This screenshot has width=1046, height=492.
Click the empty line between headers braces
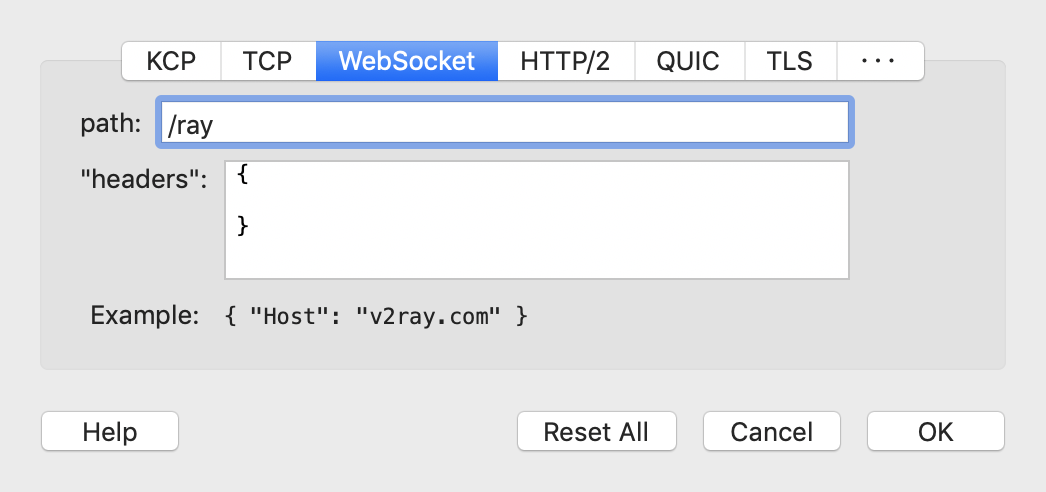click(537, 201)
